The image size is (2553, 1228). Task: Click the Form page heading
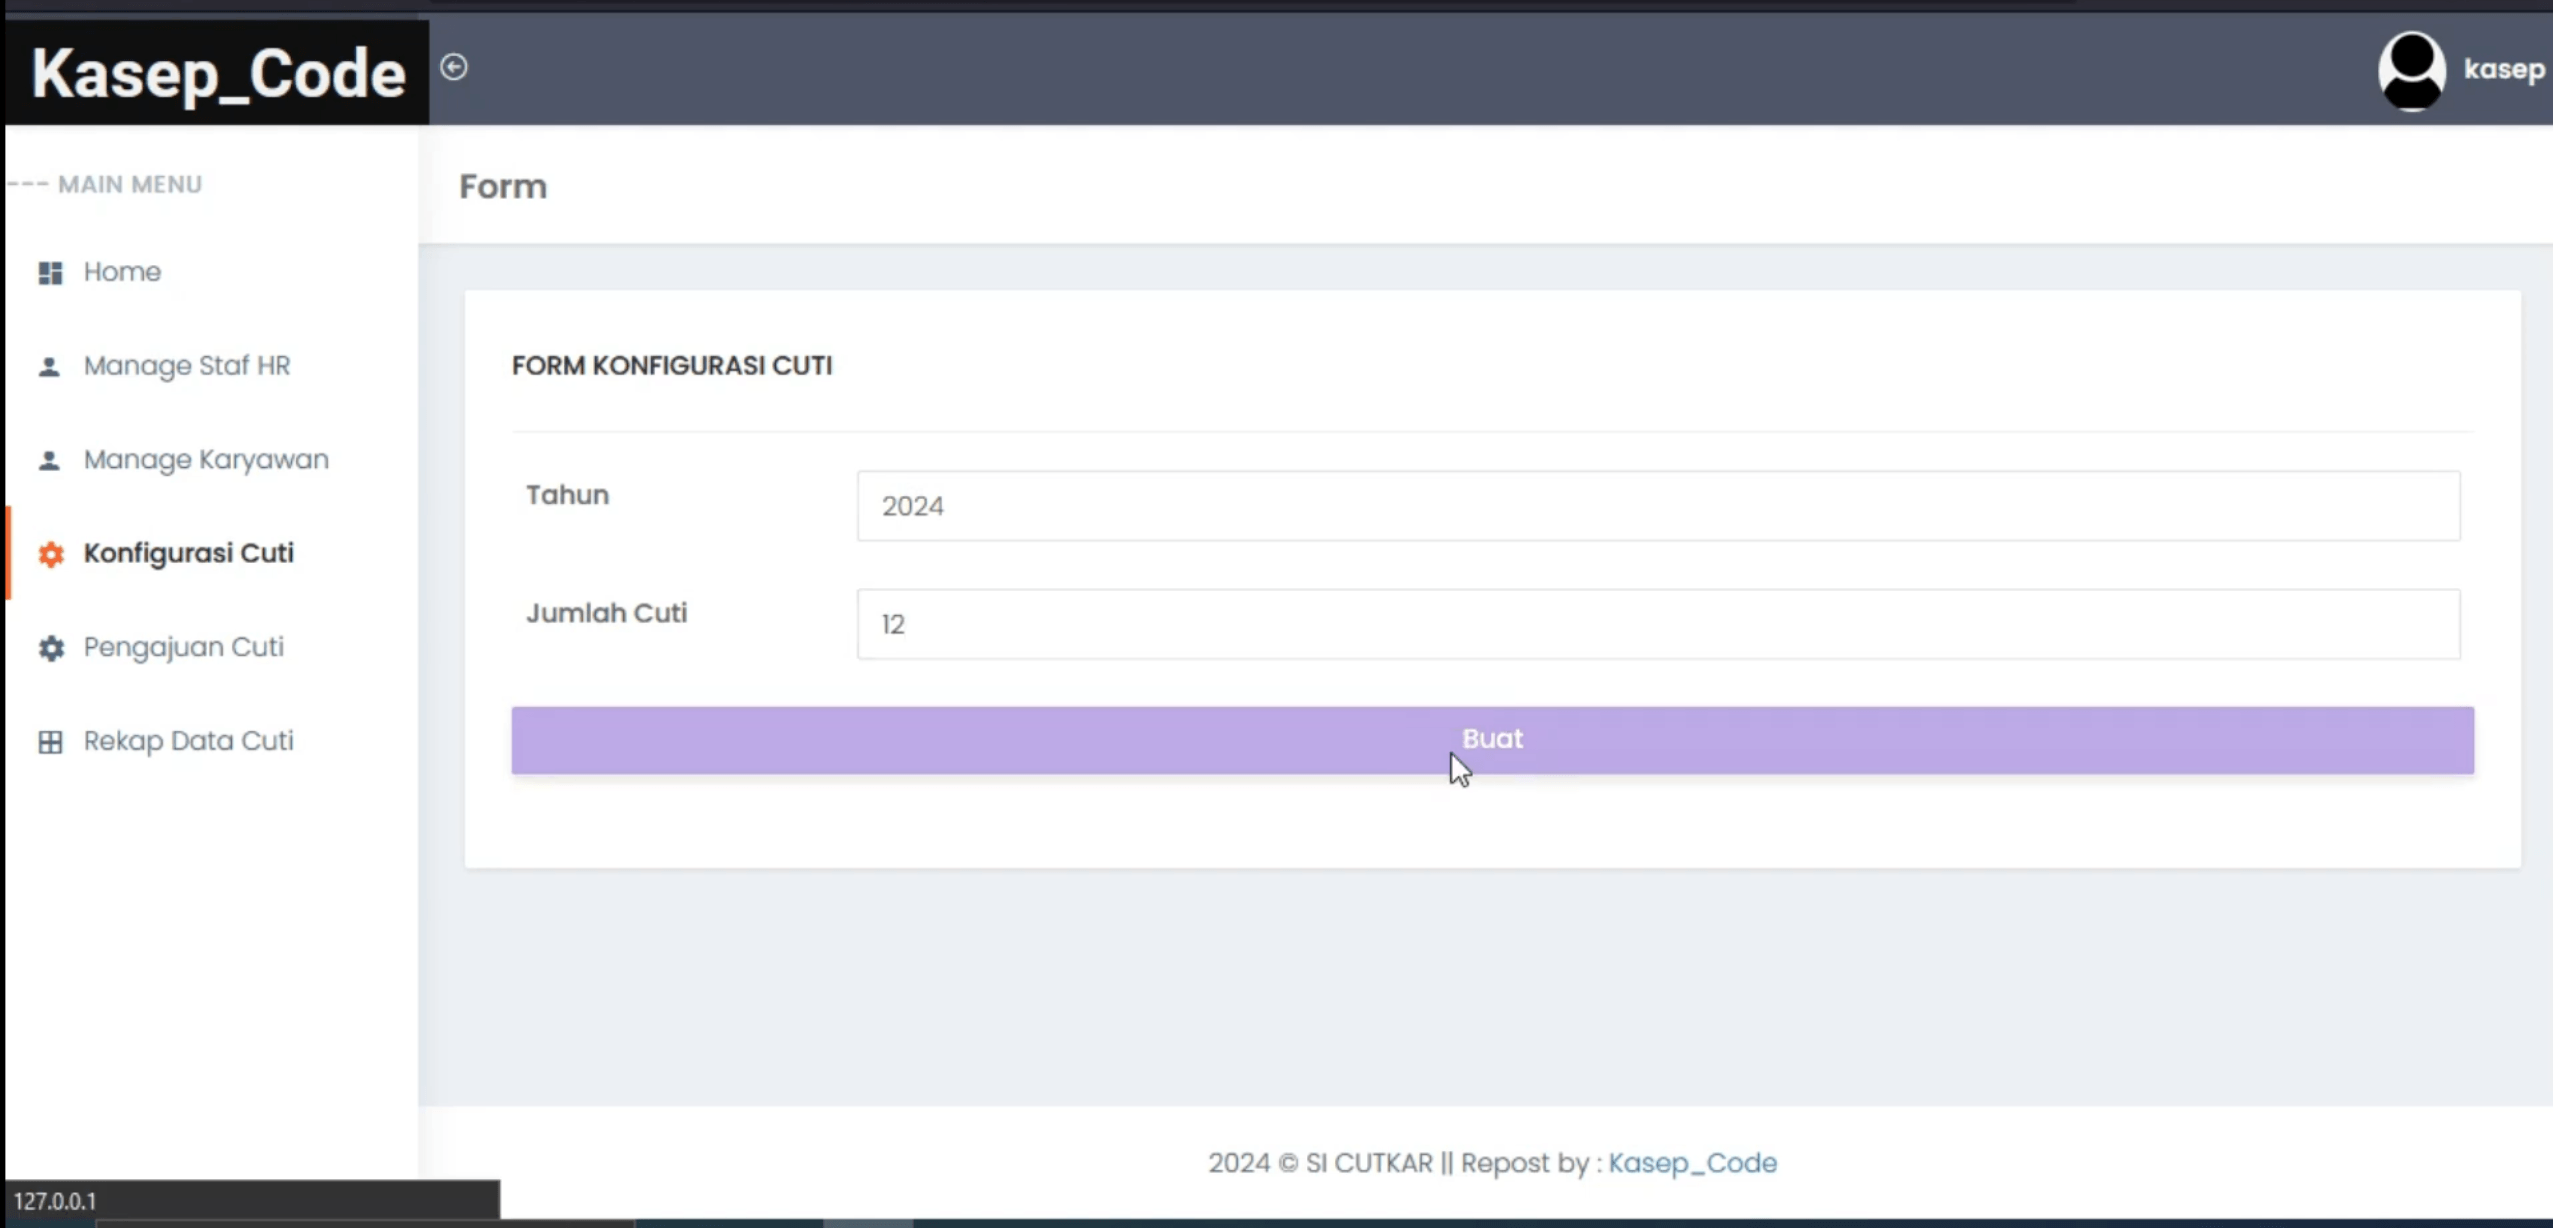[x=503, y=187]
